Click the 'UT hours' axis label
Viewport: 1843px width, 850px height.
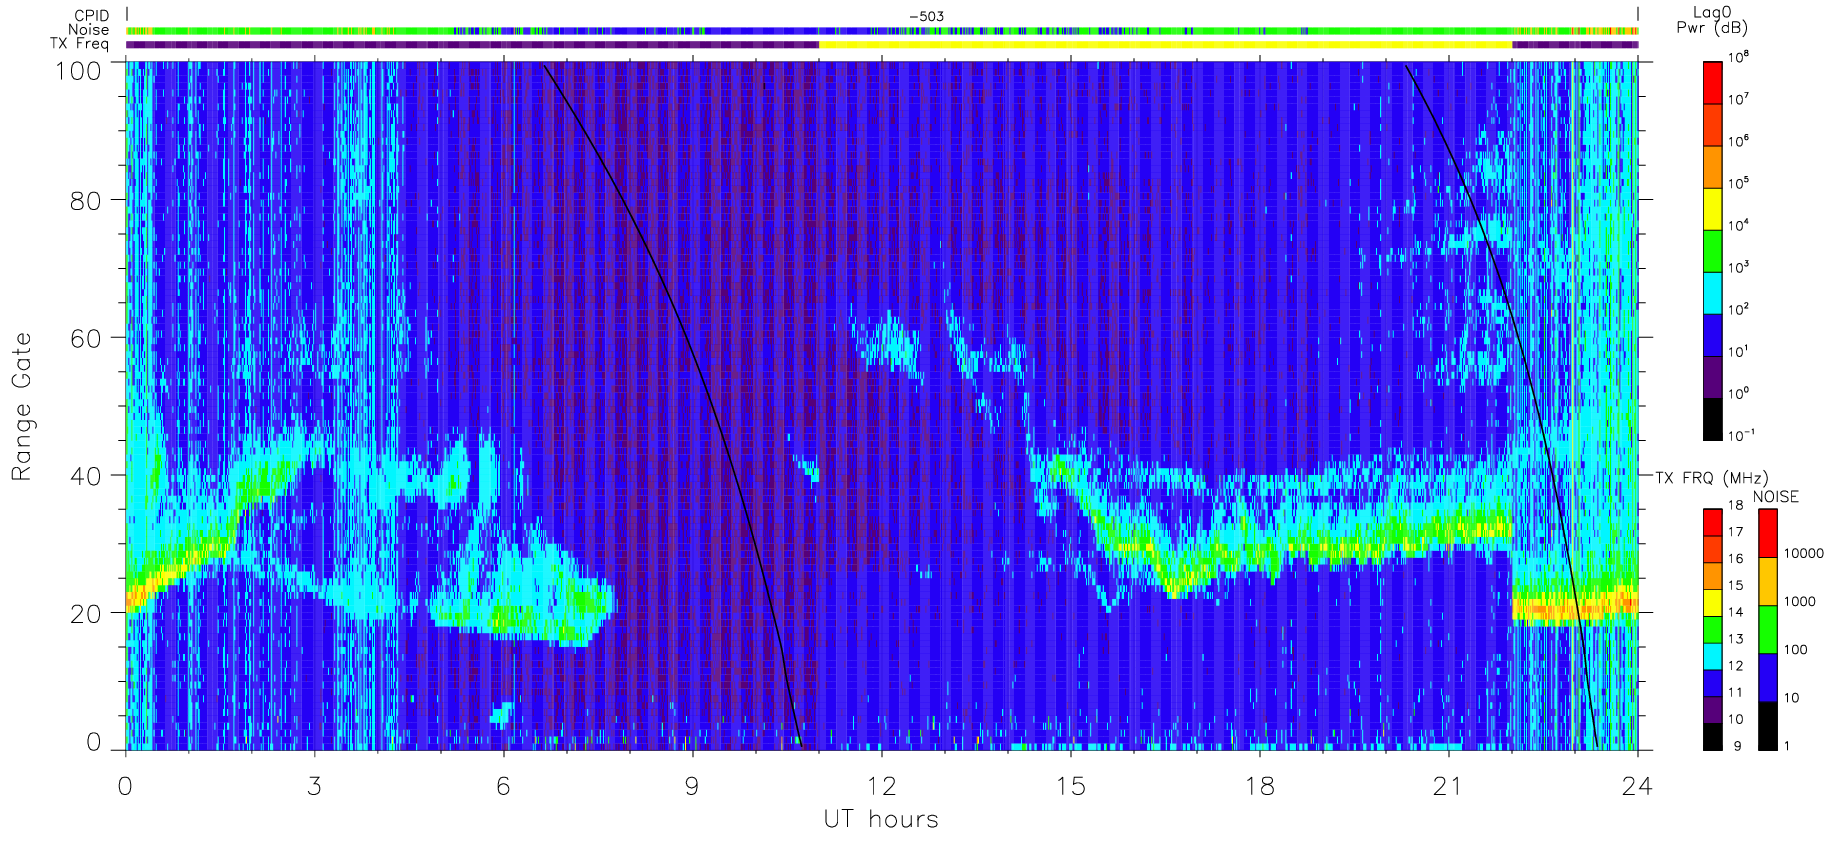(x=881, y=819)
